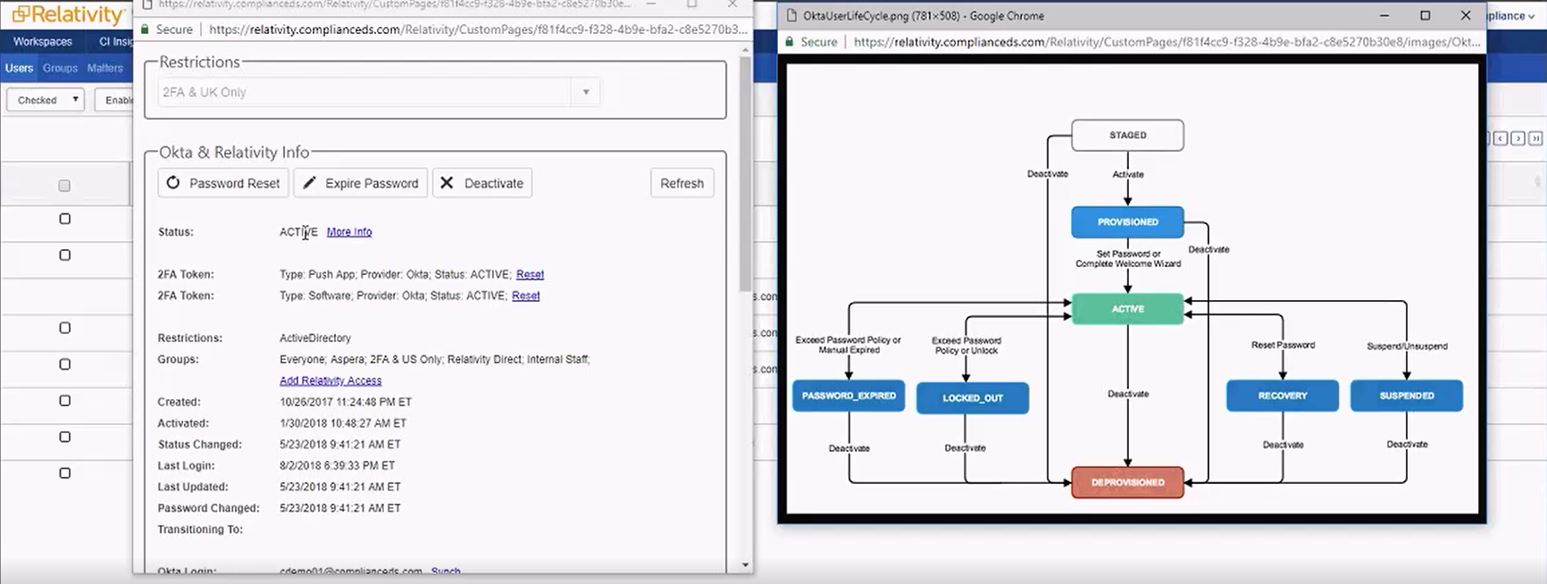Viewport: 1547px width, 584px height.
Task: Click the popup scrollbar down arrow
Action: click(x=745, y=565)
